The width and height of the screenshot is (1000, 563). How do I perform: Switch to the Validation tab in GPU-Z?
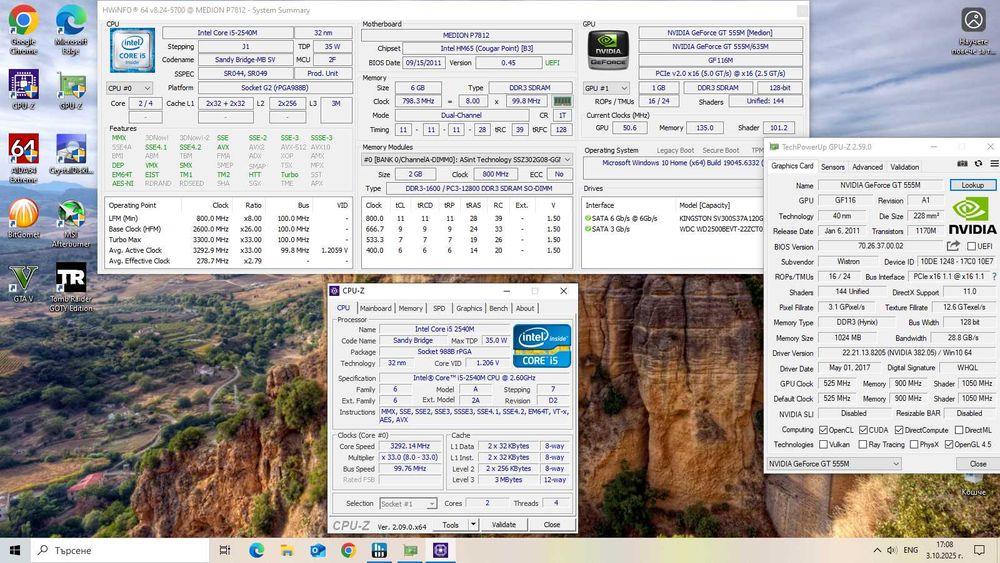tap(904, 166)
